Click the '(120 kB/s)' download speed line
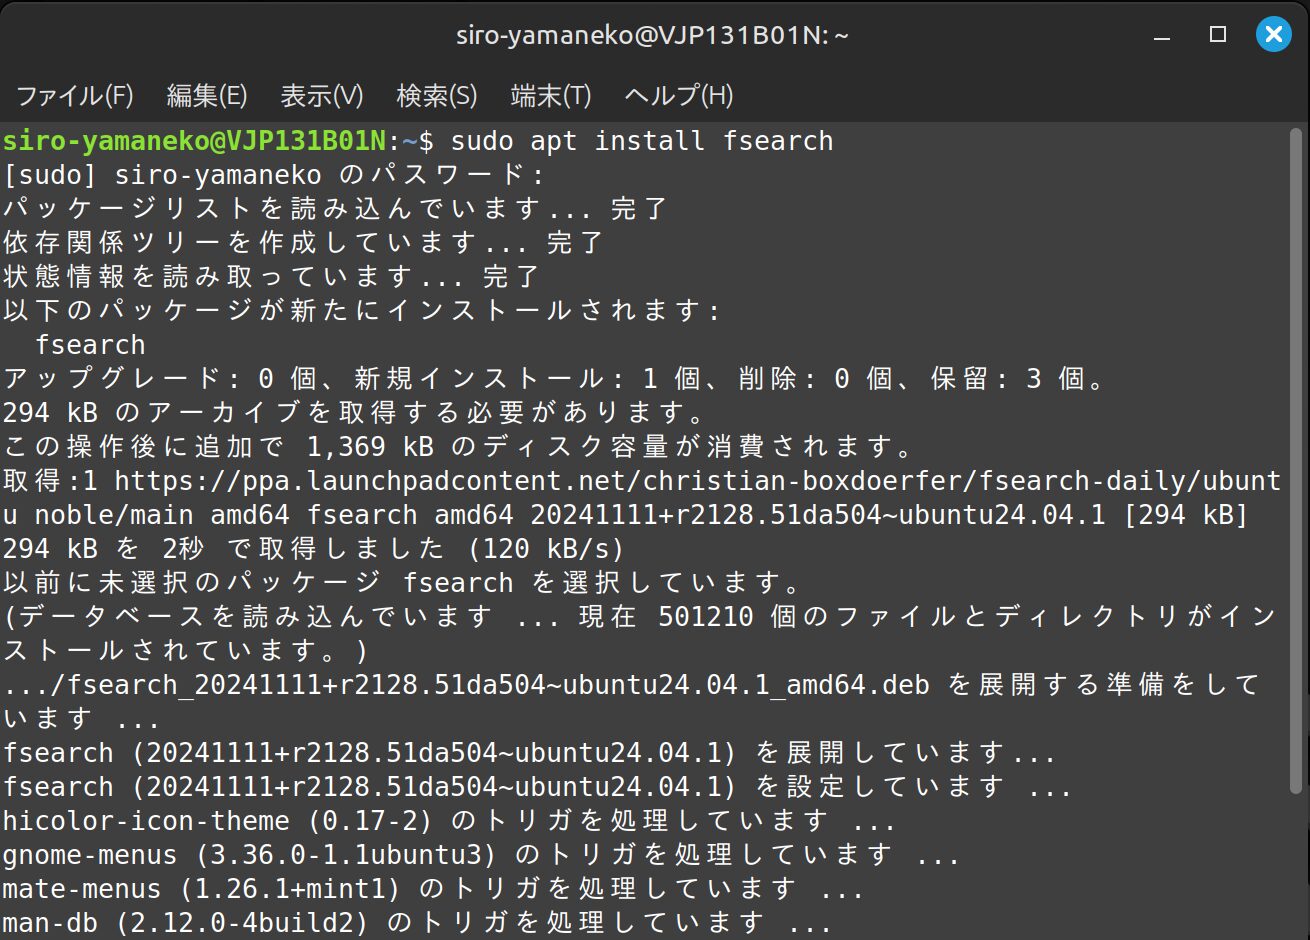The height and width of the screenshot is (940, 1310). pos(313,549)
